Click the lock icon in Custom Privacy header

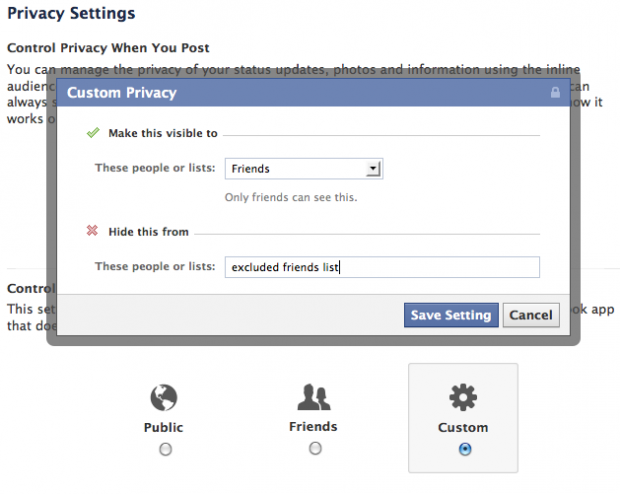[x=555, y=93]
